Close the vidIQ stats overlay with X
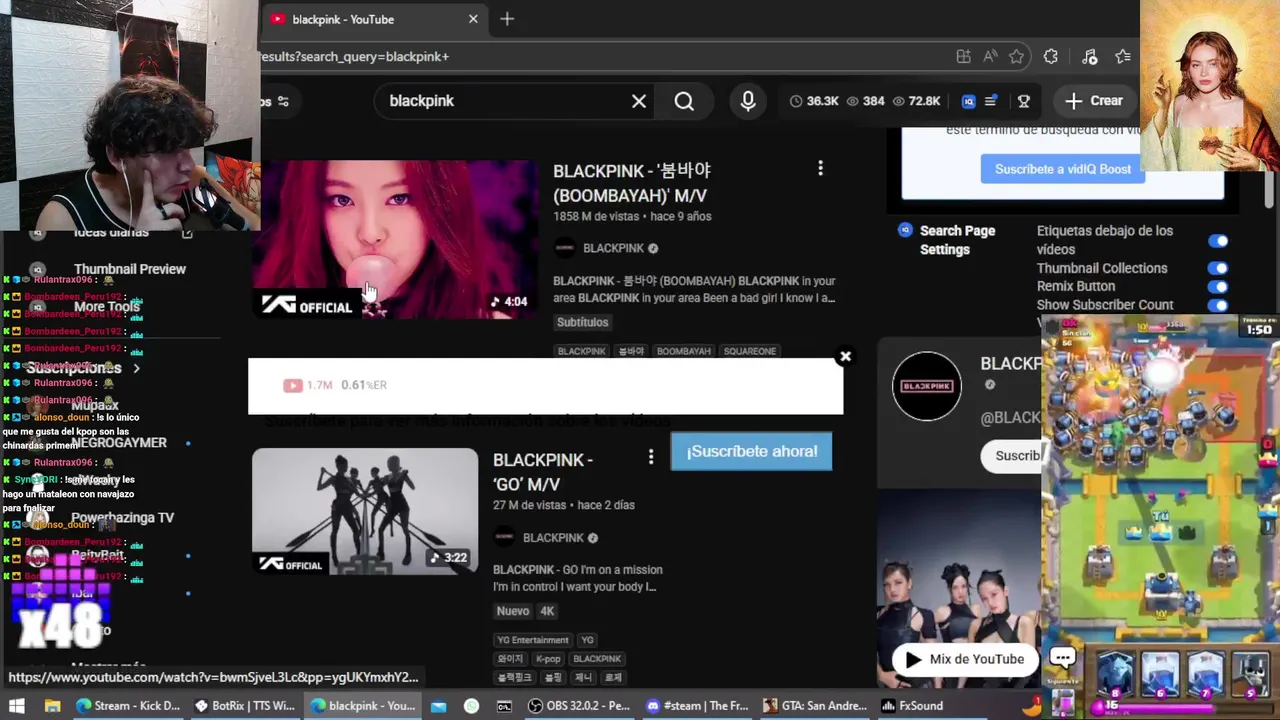Image resolution: width=1280 pixels, height=720 pixels. (x=845, y=356)
